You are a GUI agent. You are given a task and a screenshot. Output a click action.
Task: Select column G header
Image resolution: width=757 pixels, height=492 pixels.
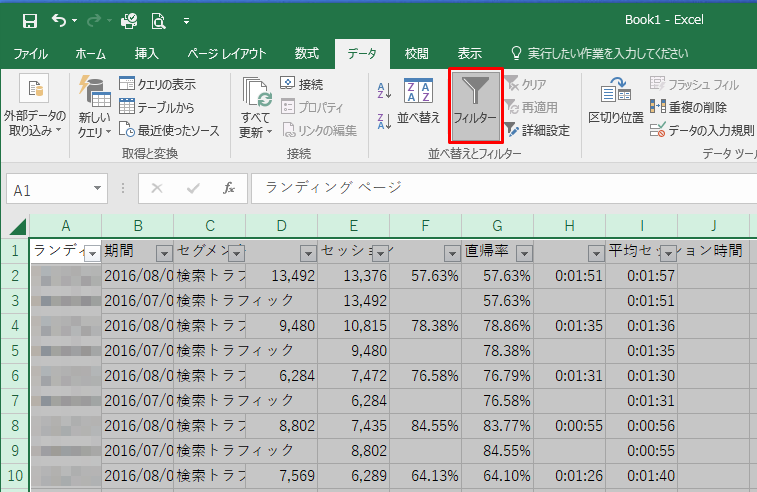point(497,225)
